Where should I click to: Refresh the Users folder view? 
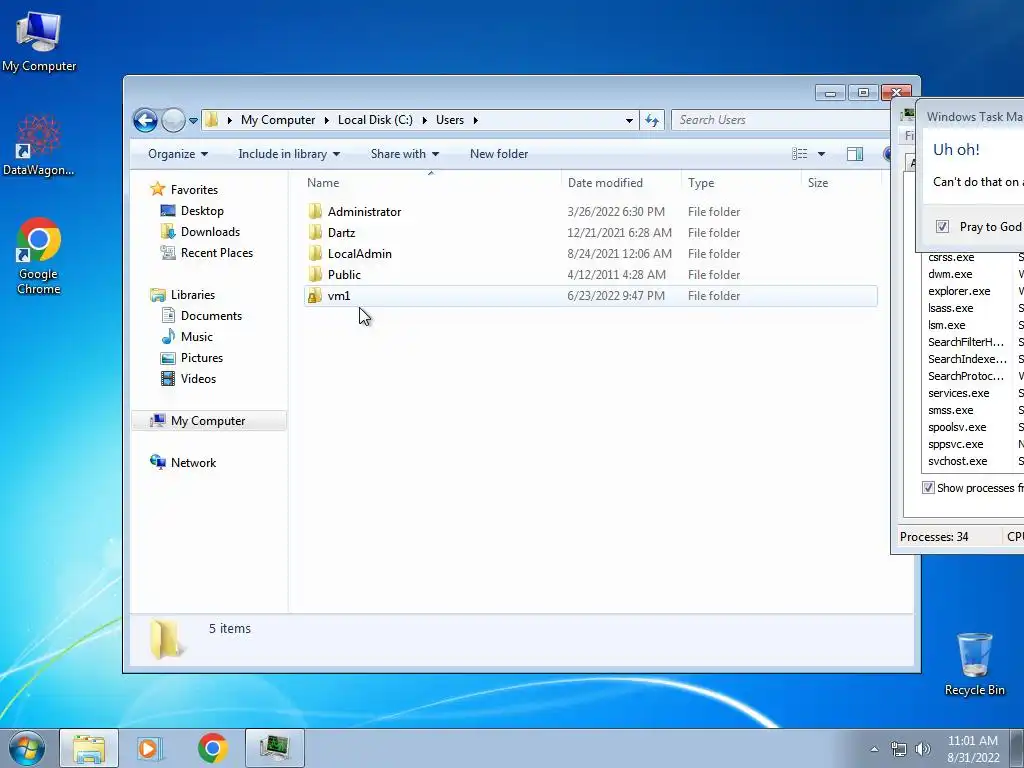(652, 120)
